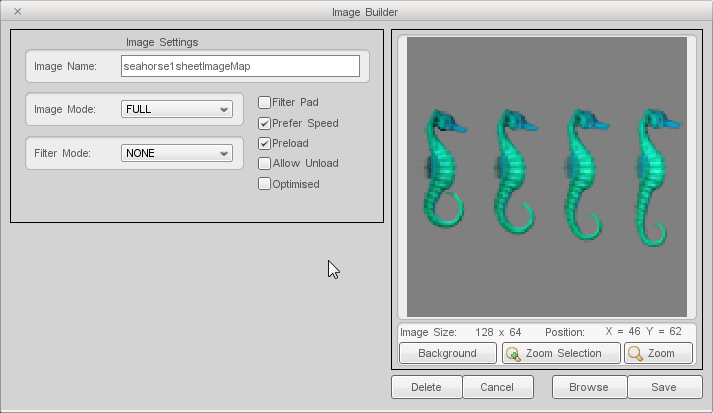The width and height of the screenshot is (713, 413).
Task: Expand the Filter Mode dropdown
Action: [177, 153]
